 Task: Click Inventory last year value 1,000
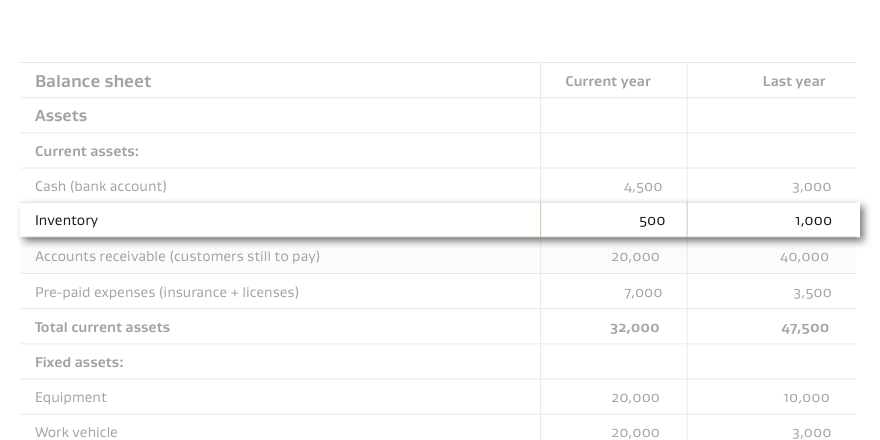point(811,221)
